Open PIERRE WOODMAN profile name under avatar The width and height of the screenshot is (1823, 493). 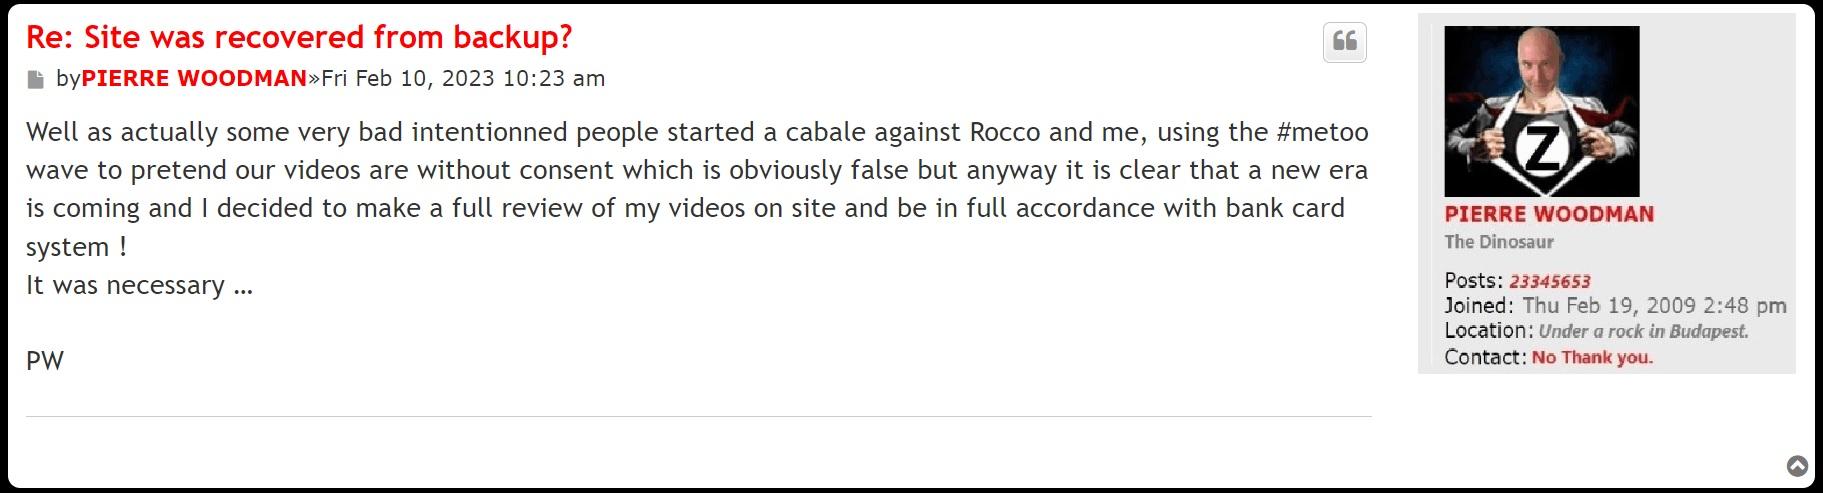click(1549, 214)
